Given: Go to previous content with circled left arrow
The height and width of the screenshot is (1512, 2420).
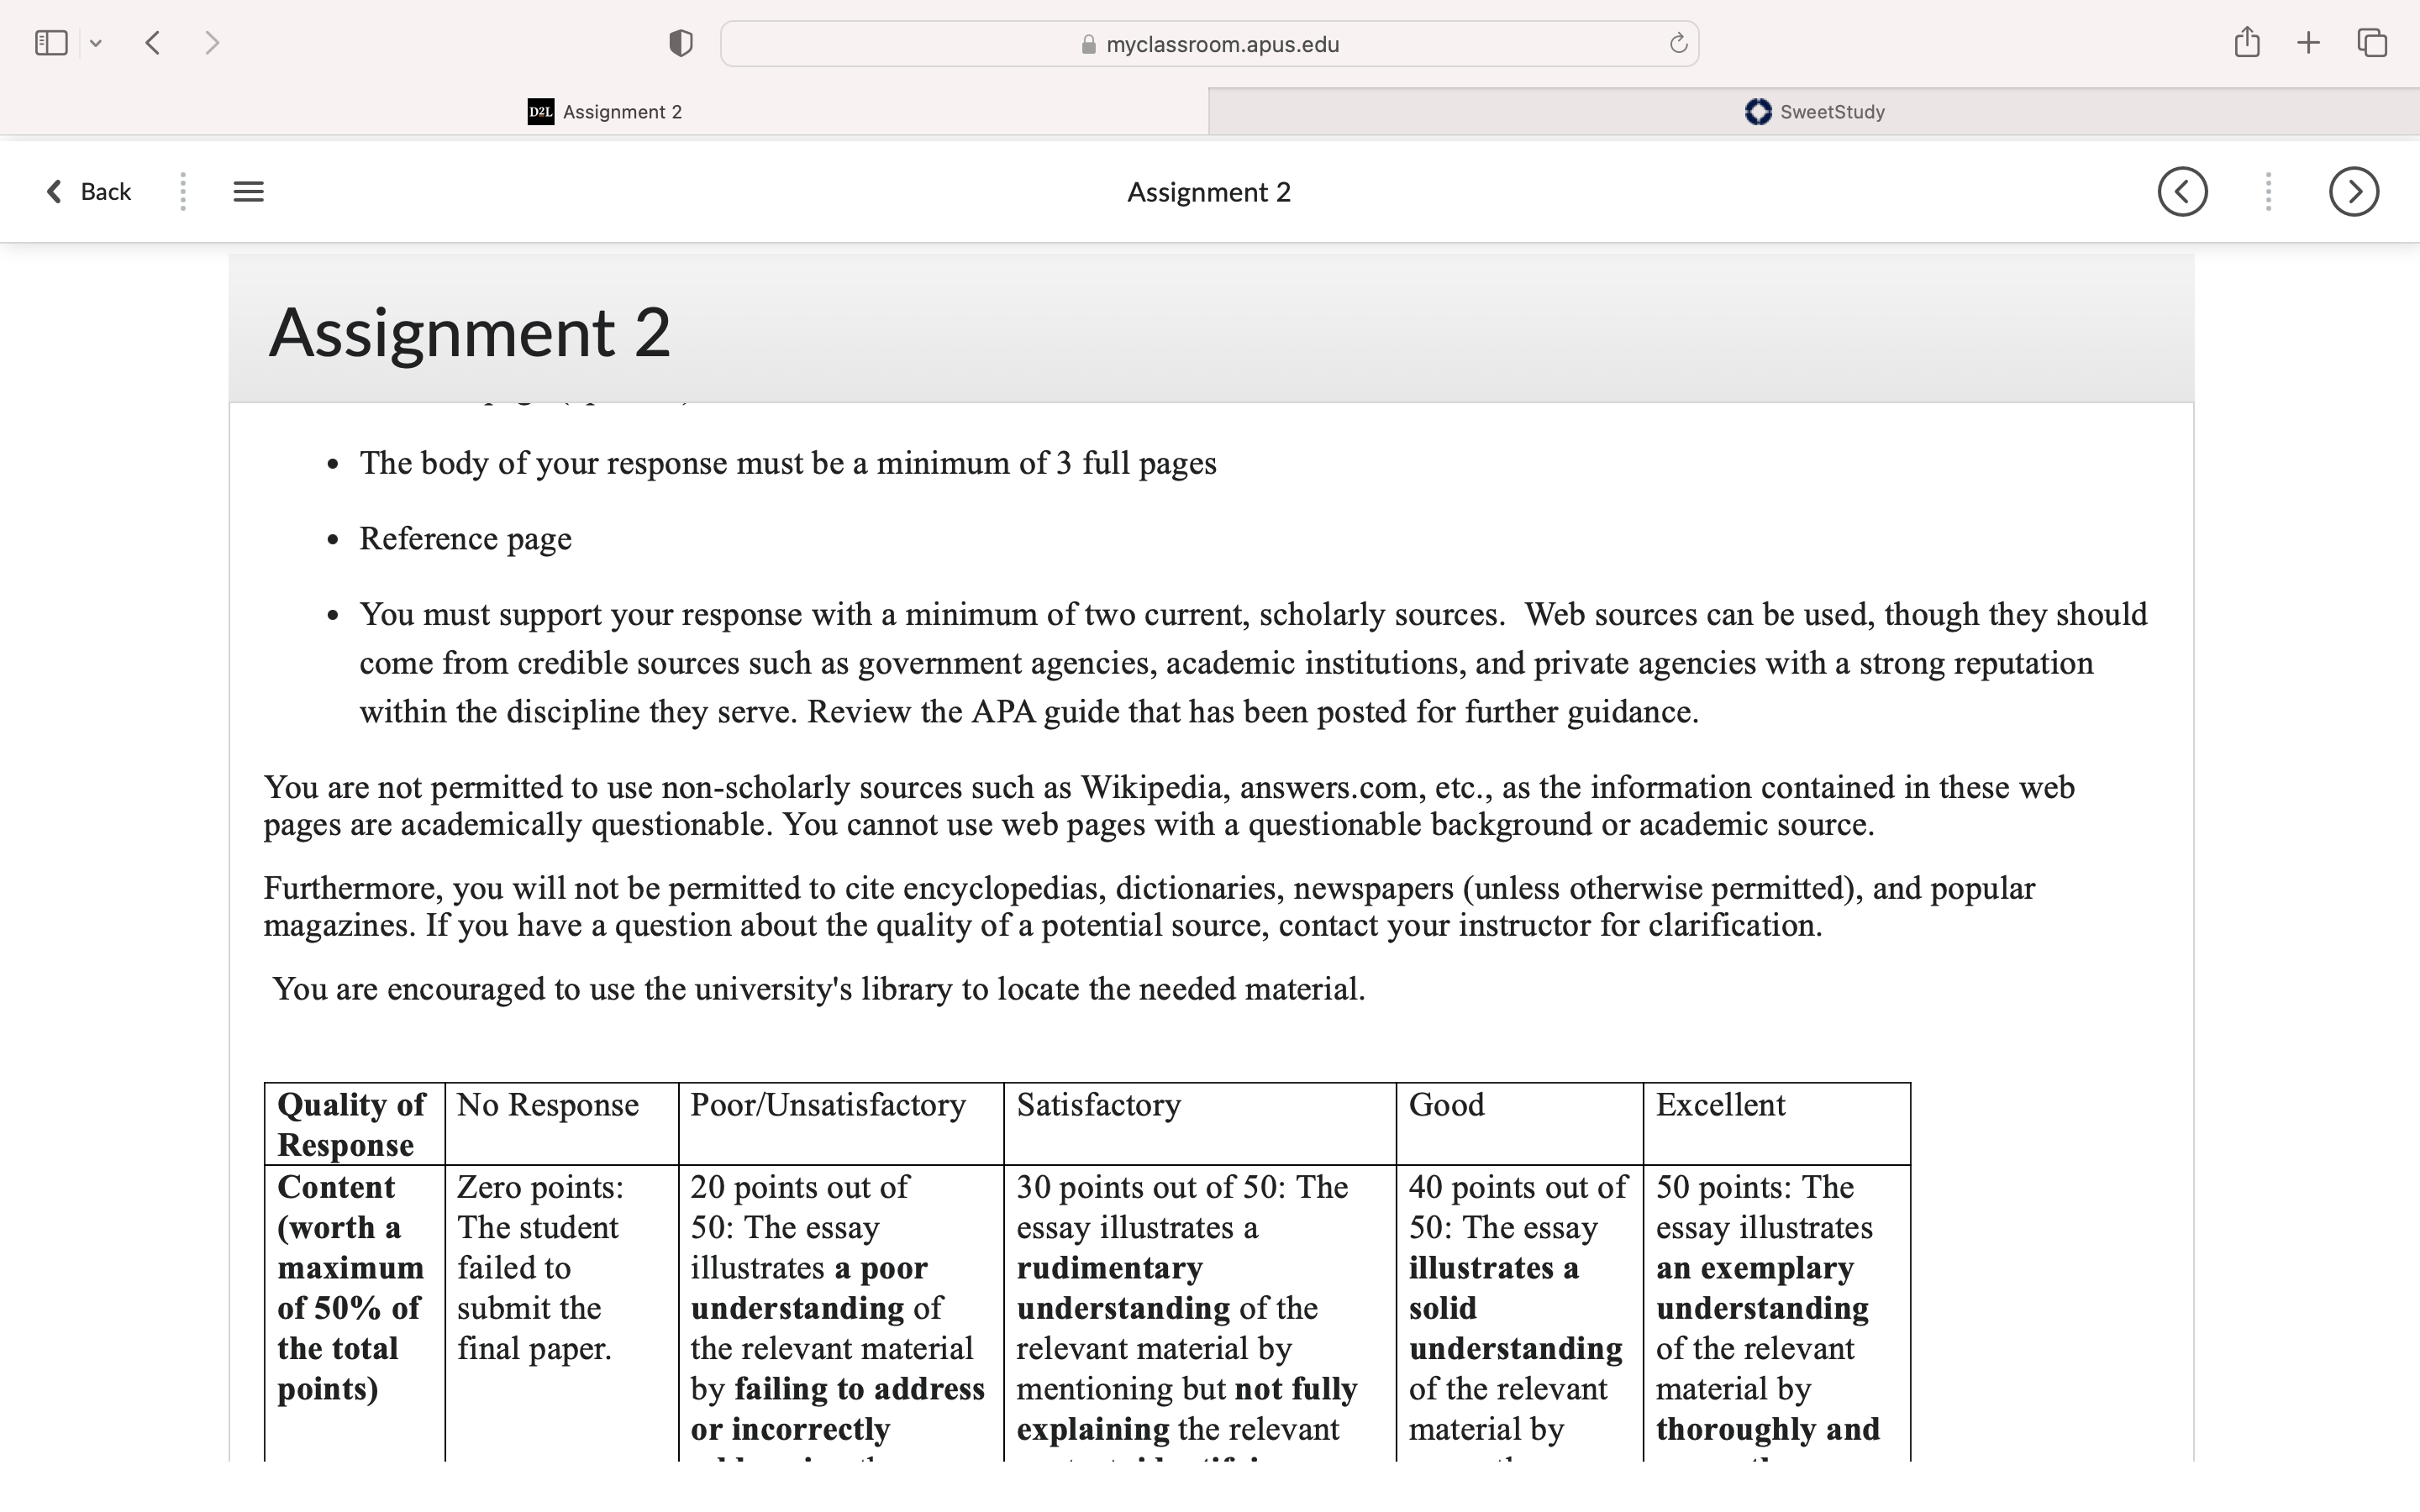Looking at the screenshot, I should tap(2183, 192).
